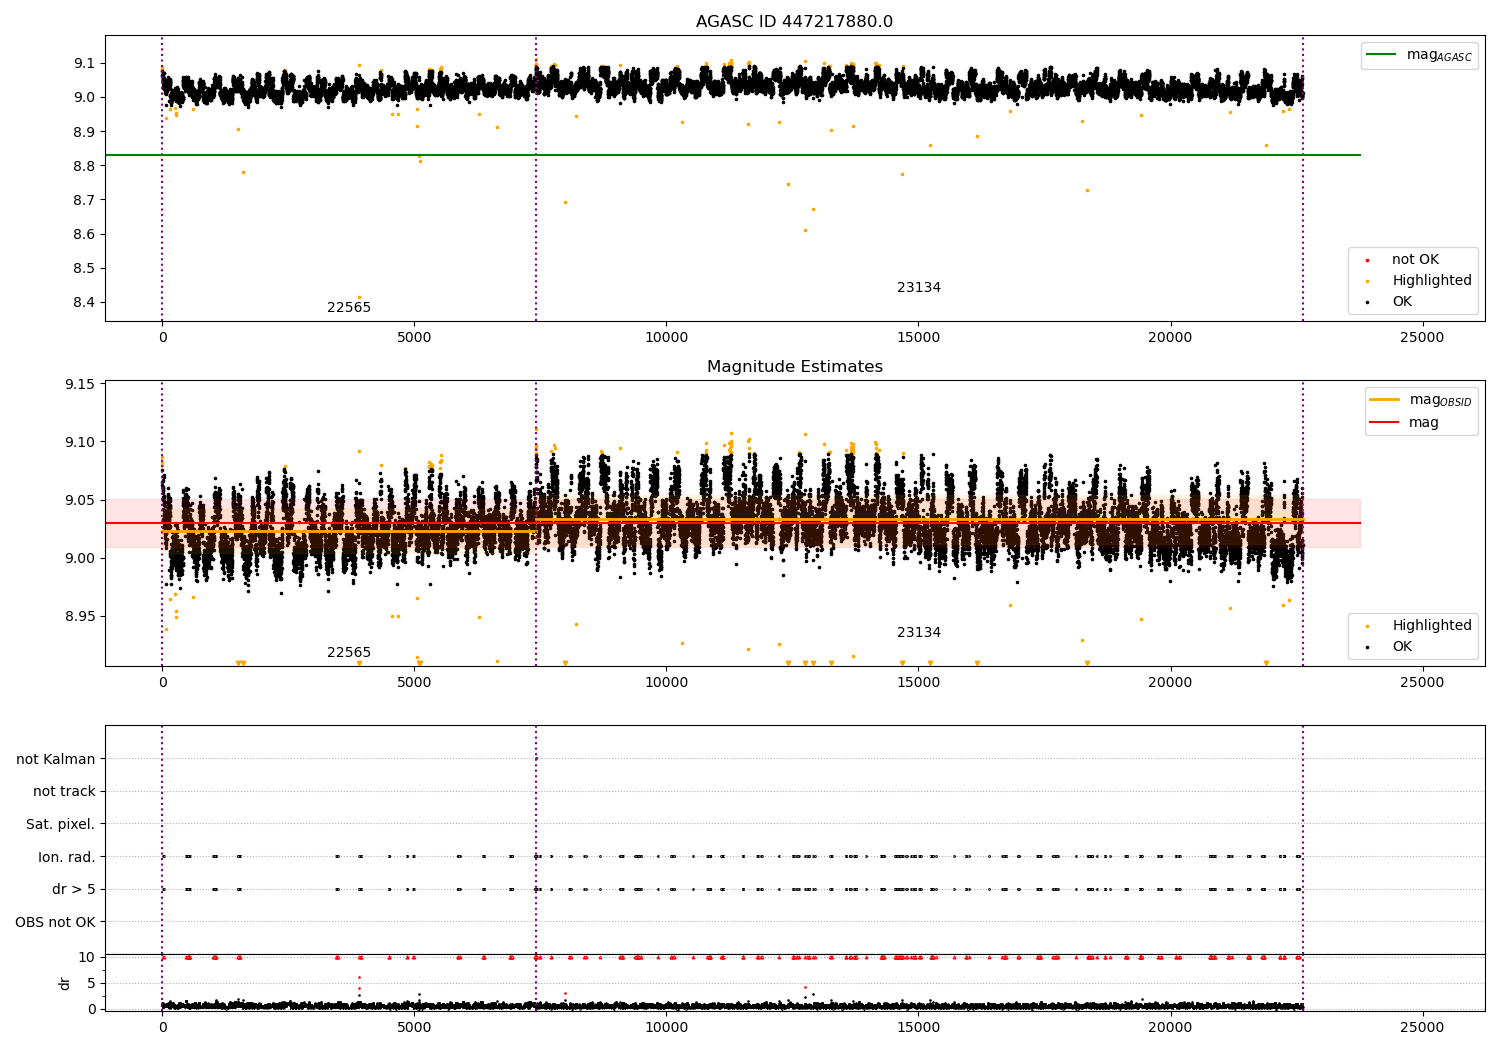Image resolution: width=1500 pixels, height=1050 pixels.
Task: Click the 23134 label in top plot
Action: (919, 288)
